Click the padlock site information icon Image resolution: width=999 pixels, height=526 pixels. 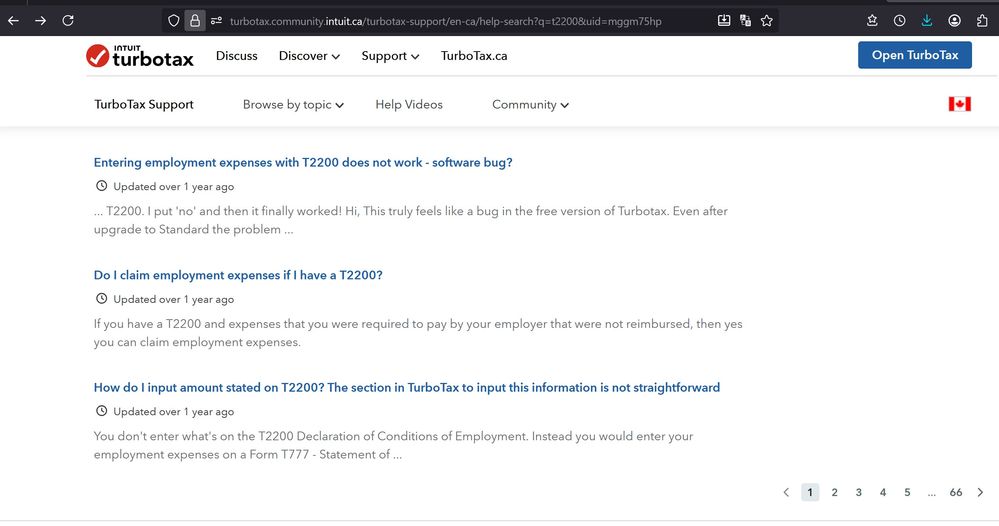pos(196,20)
